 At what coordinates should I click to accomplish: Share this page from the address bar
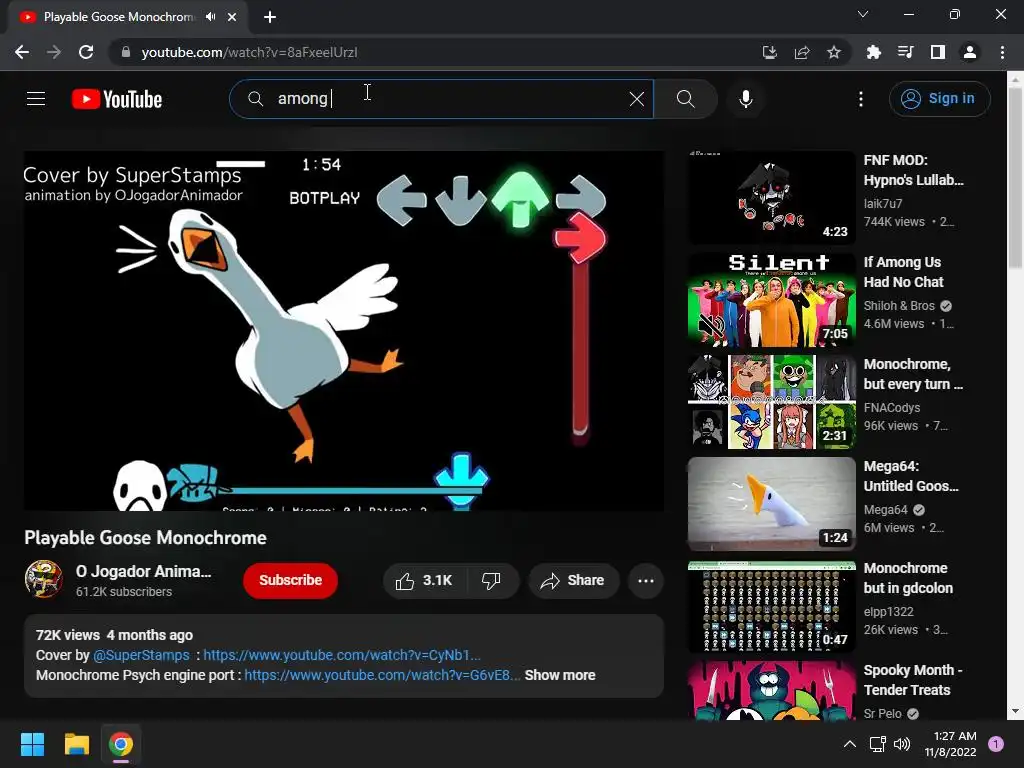coord(802,52)
